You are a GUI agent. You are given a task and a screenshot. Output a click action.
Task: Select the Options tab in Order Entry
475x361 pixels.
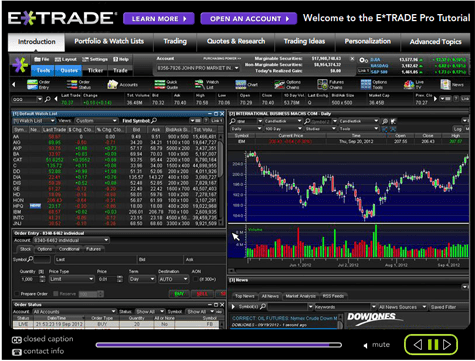[x=45, y=249]
